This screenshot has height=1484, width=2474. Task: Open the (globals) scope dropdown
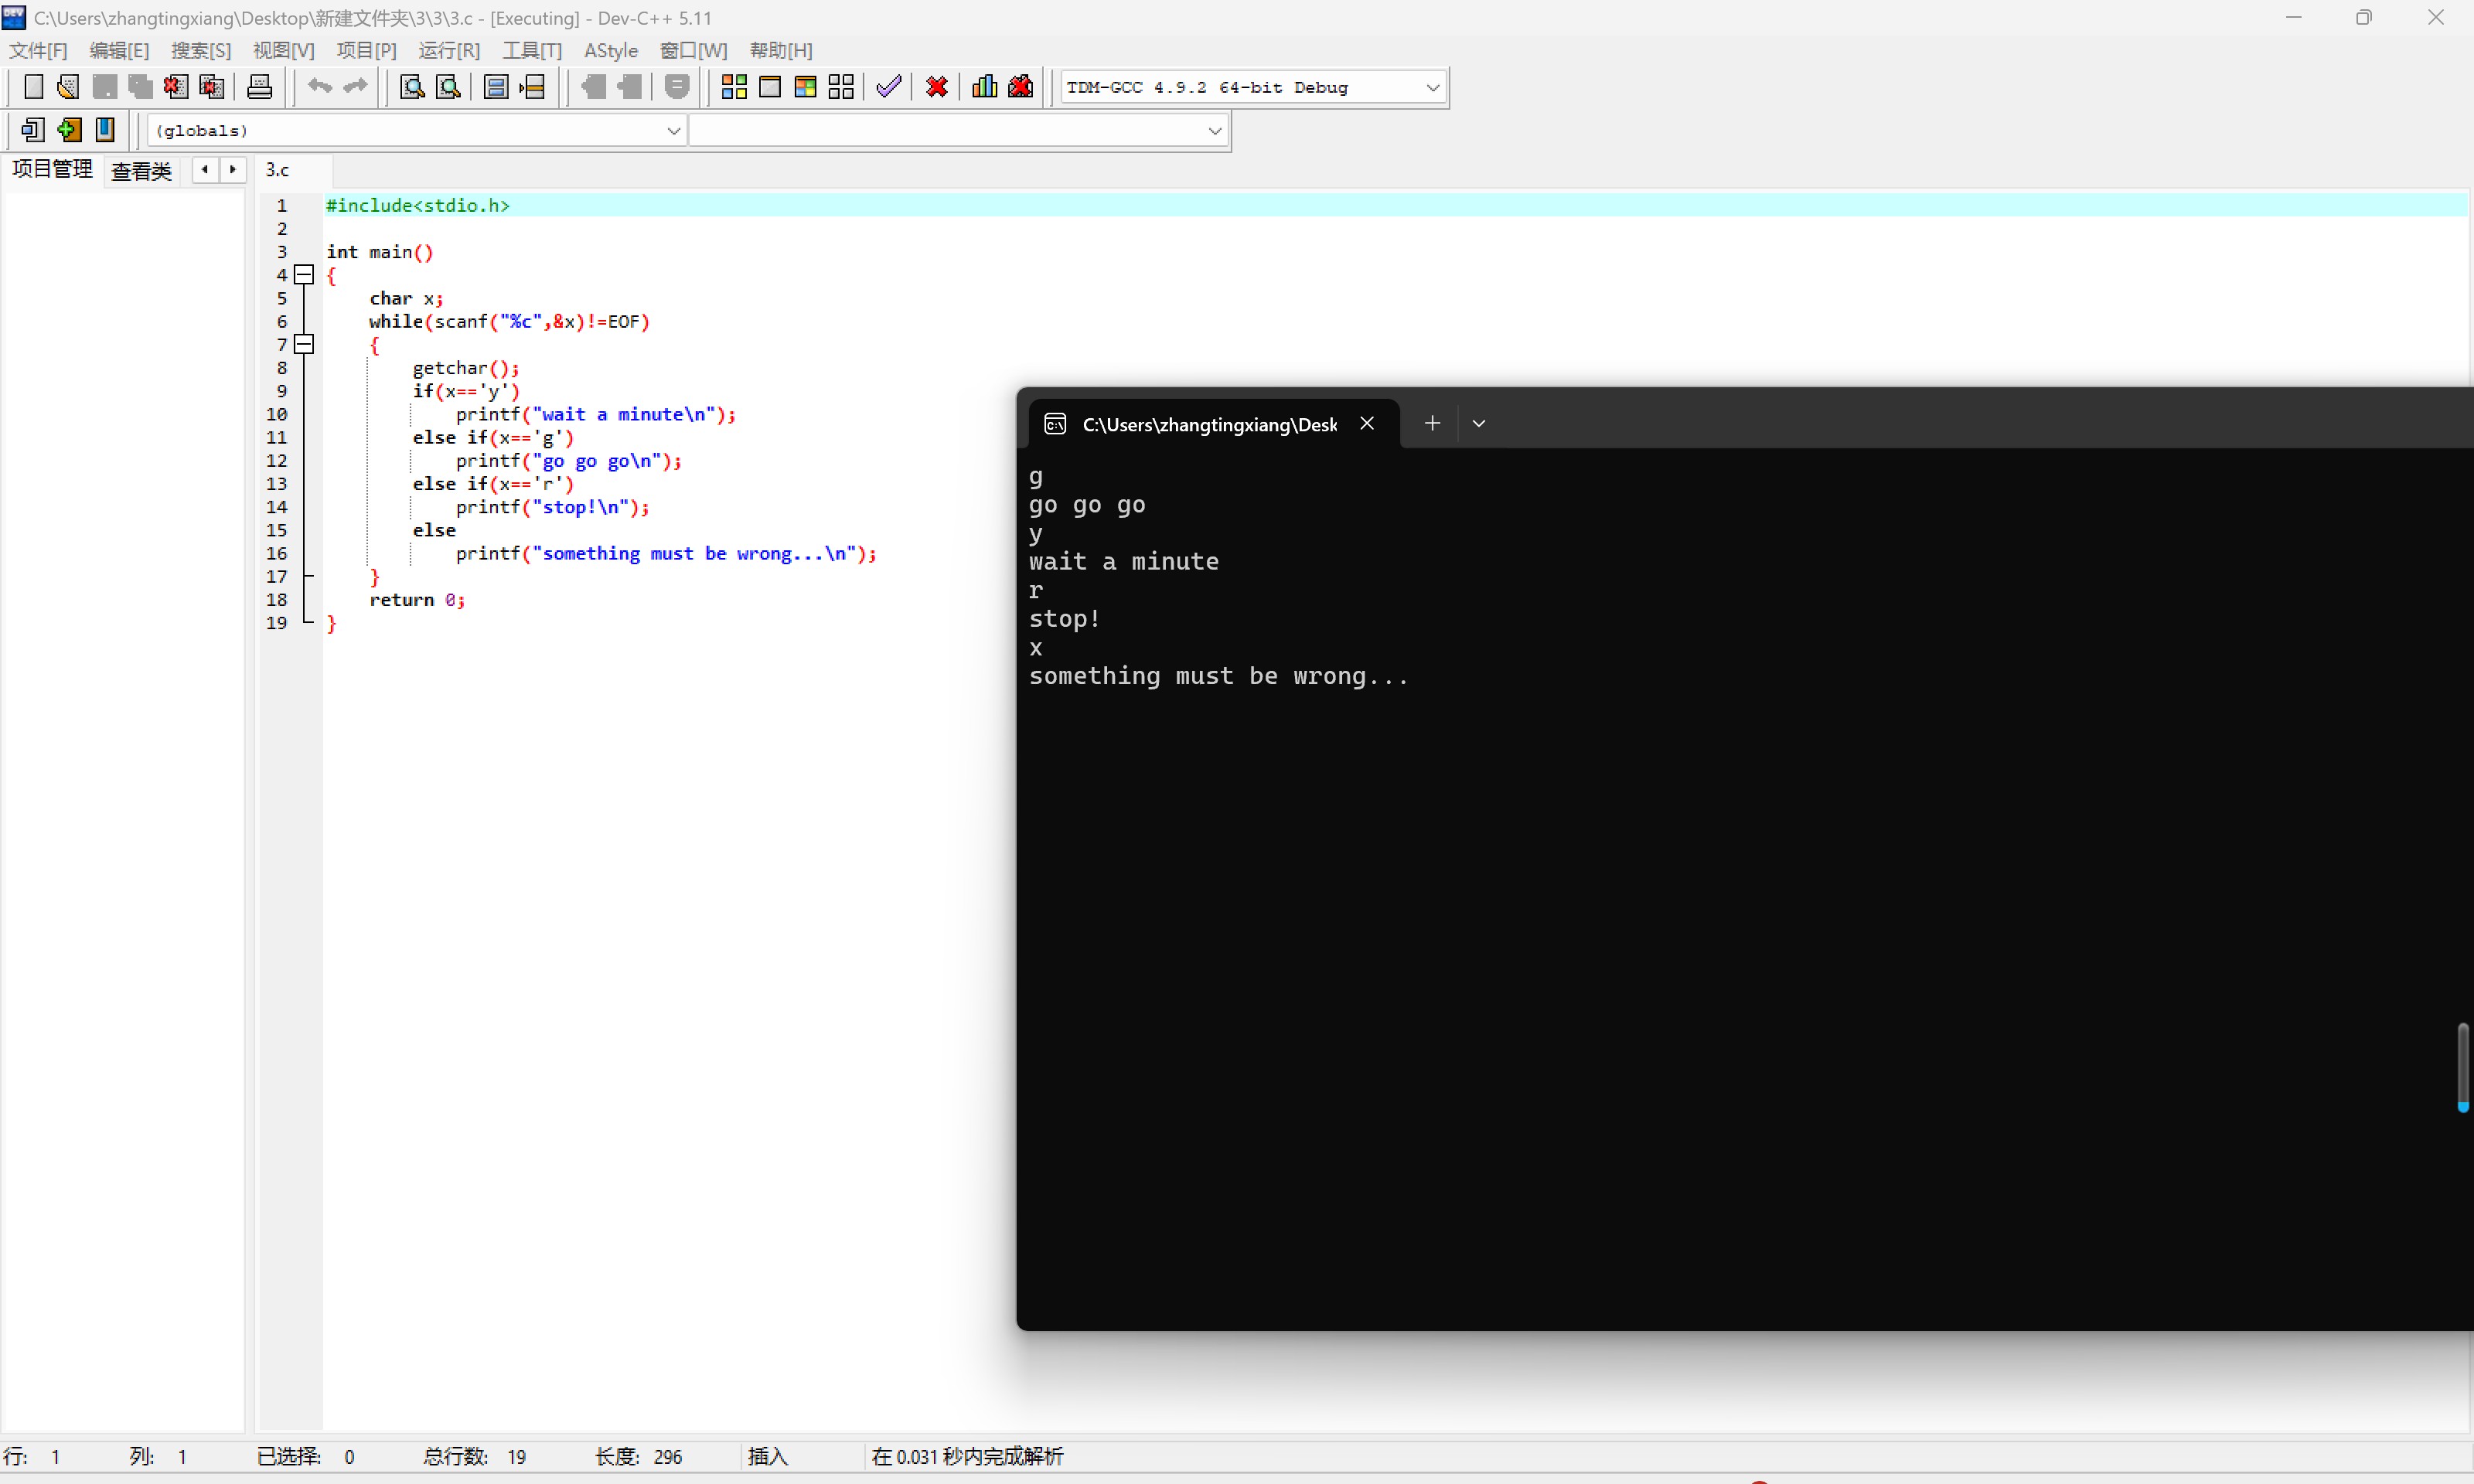tap(673, 131)
